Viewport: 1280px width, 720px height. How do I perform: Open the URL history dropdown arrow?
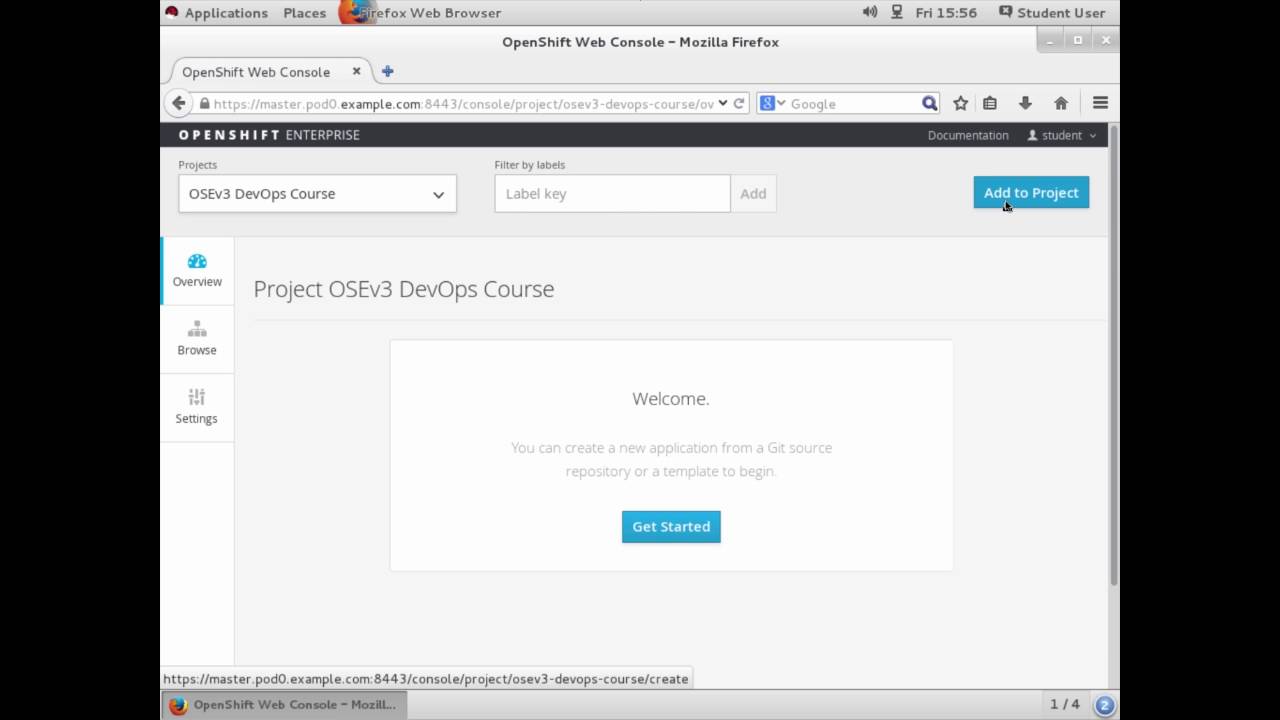tap(723, 103)
